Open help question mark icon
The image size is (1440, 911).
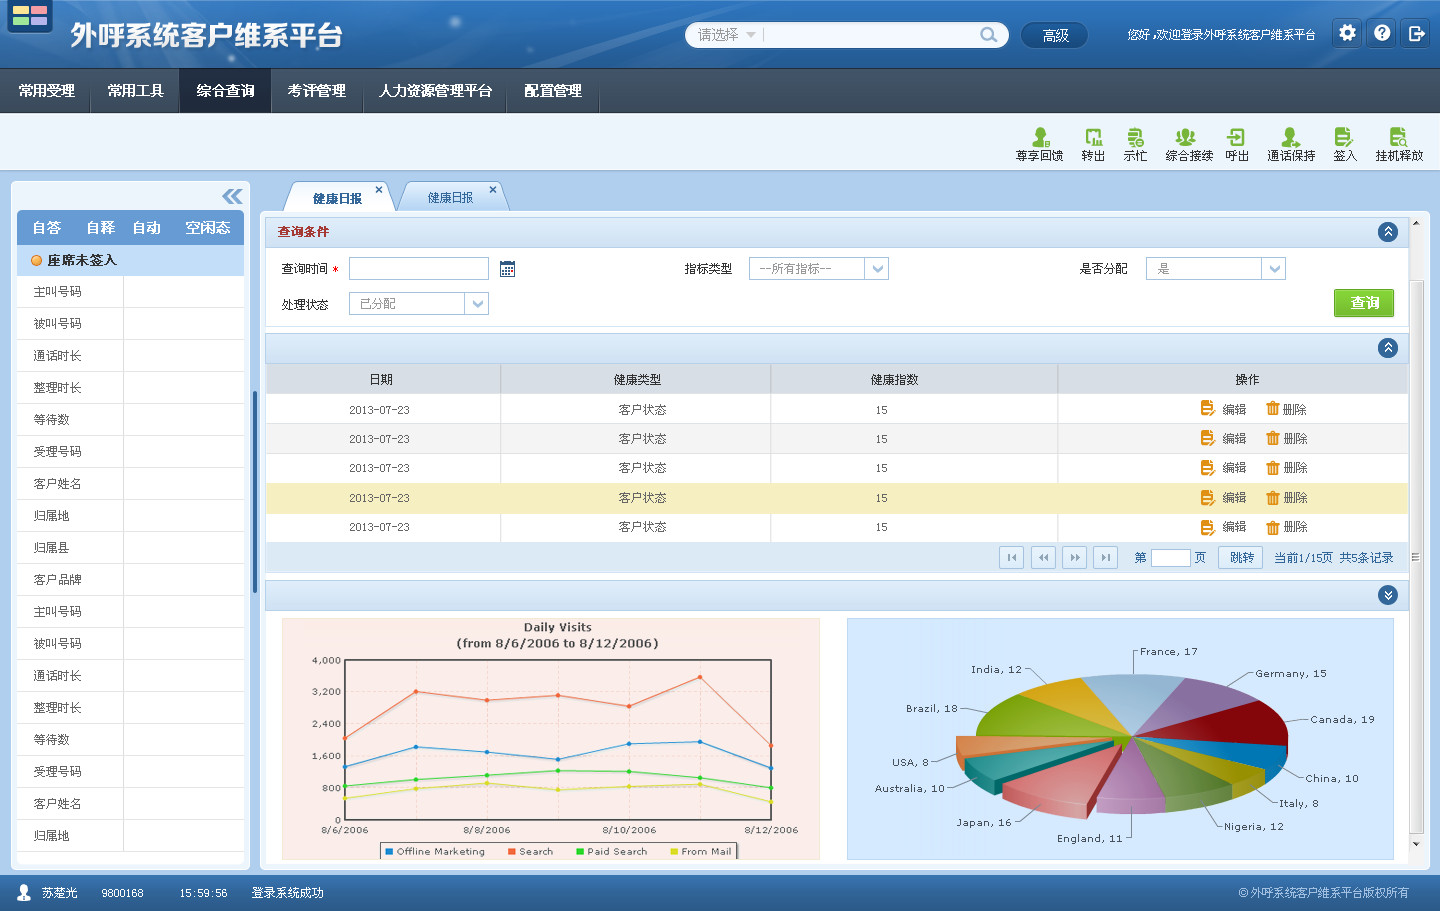[x=1382, y=33]
